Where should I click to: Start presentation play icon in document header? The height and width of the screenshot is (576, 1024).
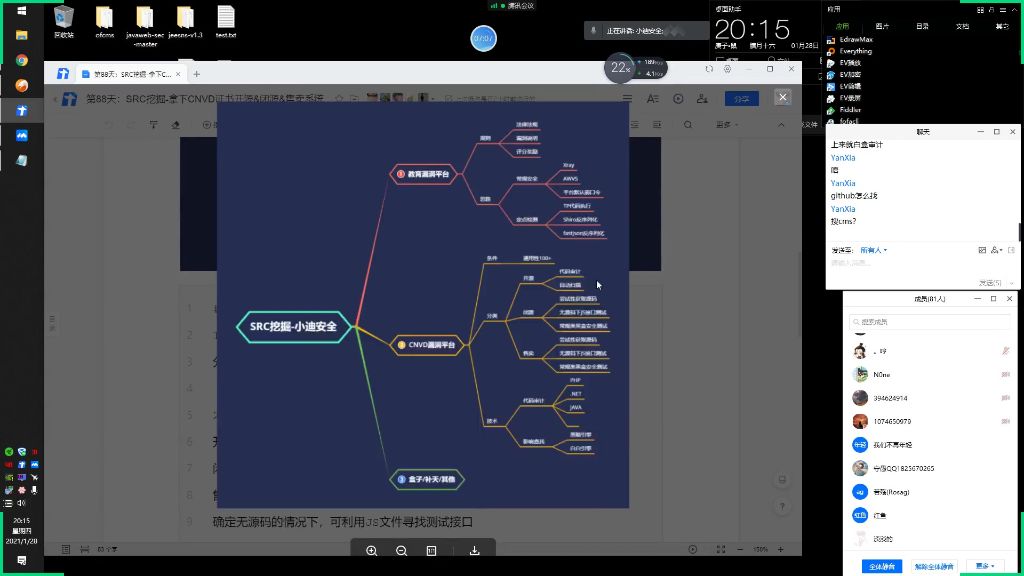(678, 99)
